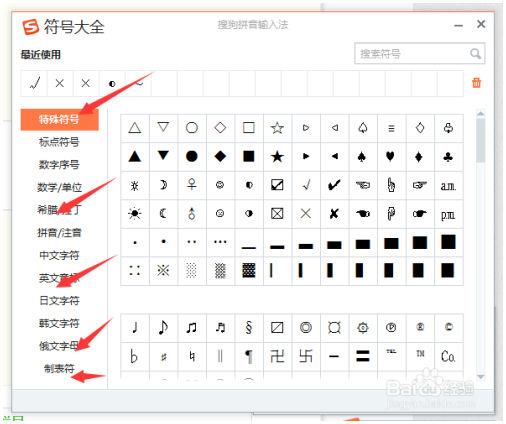Insert the pilcrow paragraph symbol
Image resolution: width=506 pixels, height=424 pixels.
pyautogui.click(x=249, y=357)
